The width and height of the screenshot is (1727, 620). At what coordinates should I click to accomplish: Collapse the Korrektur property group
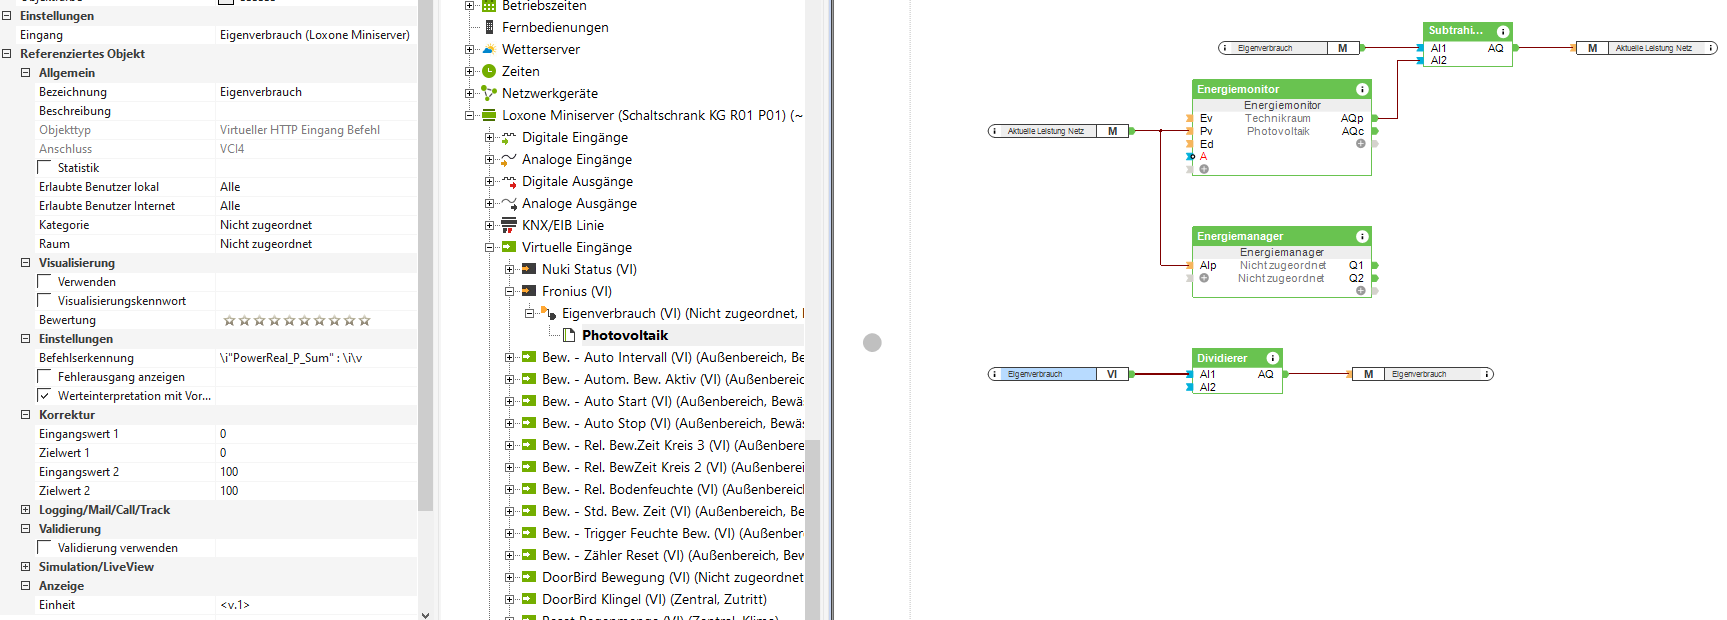26,415
